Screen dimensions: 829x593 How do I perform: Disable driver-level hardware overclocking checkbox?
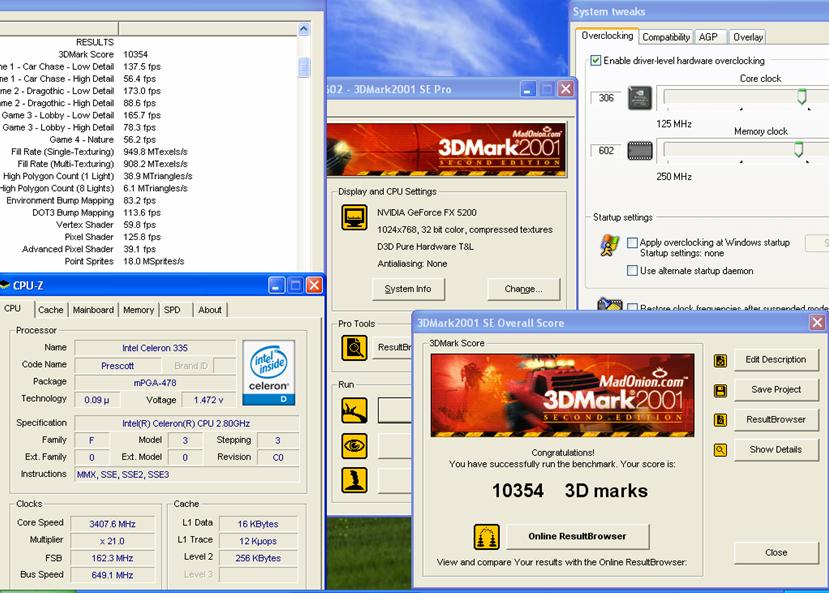coord(596,60)
